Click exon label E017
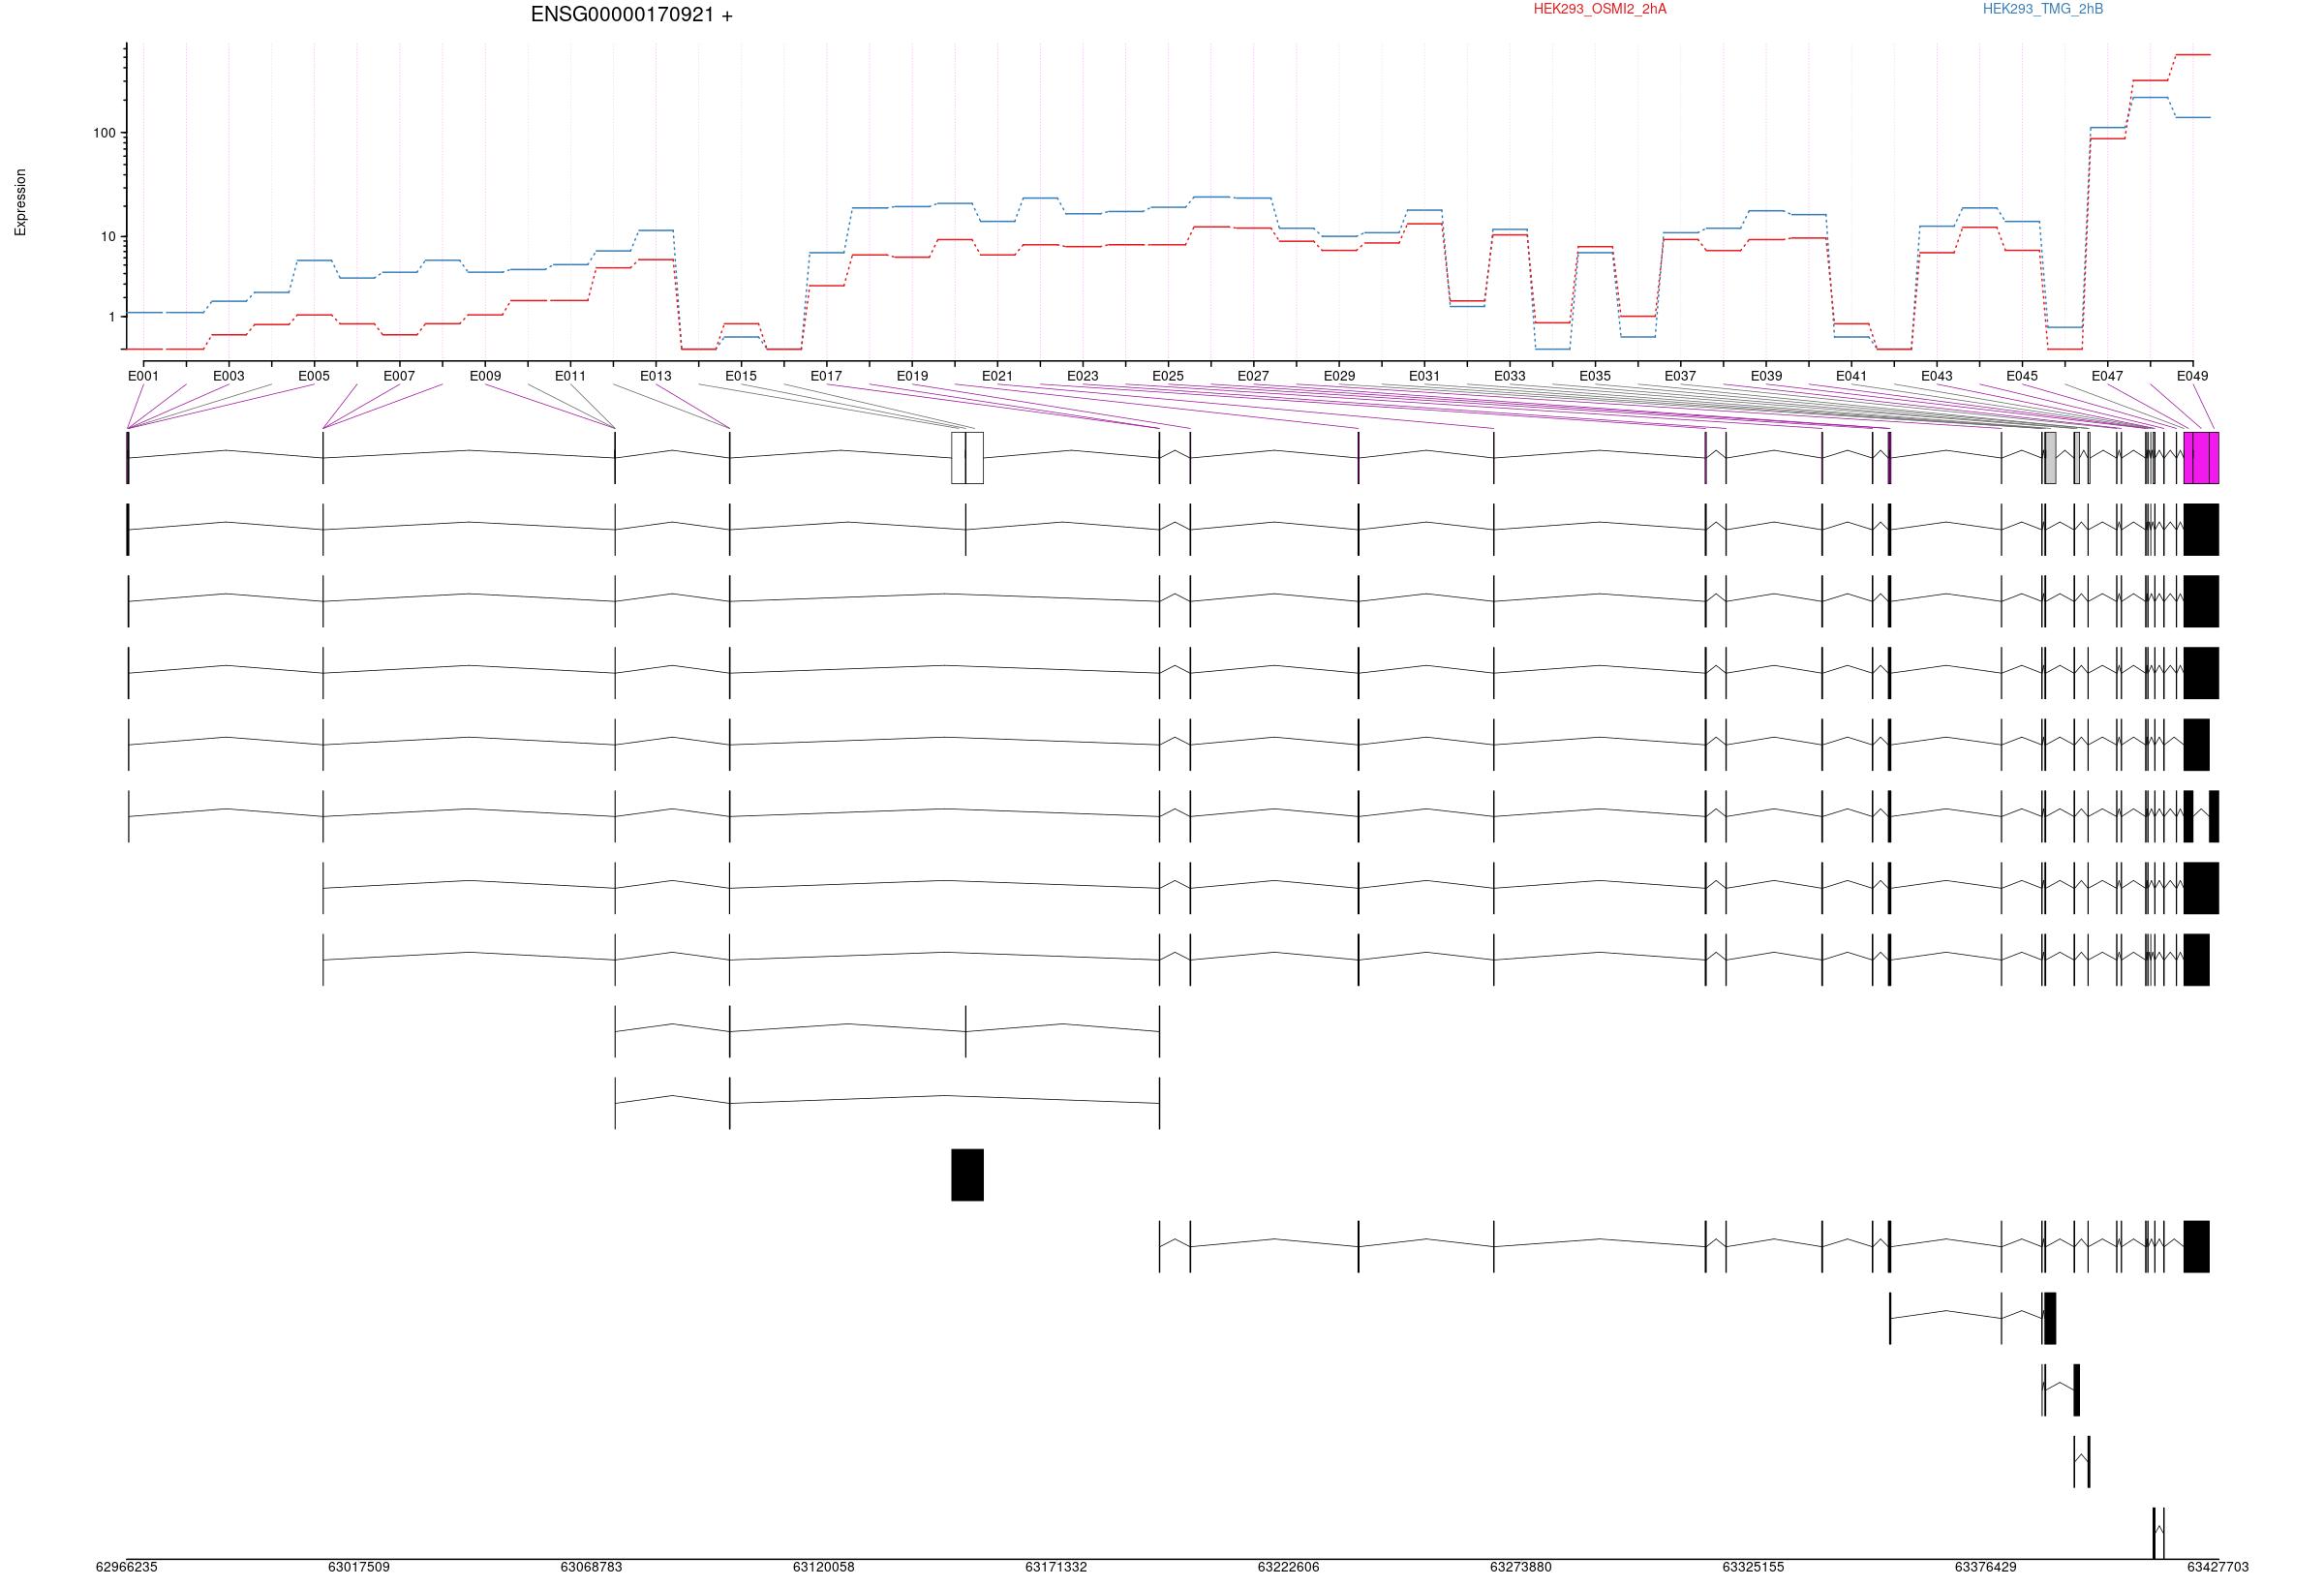This screenshot has height=1587, width=2324. pos(826,376)
